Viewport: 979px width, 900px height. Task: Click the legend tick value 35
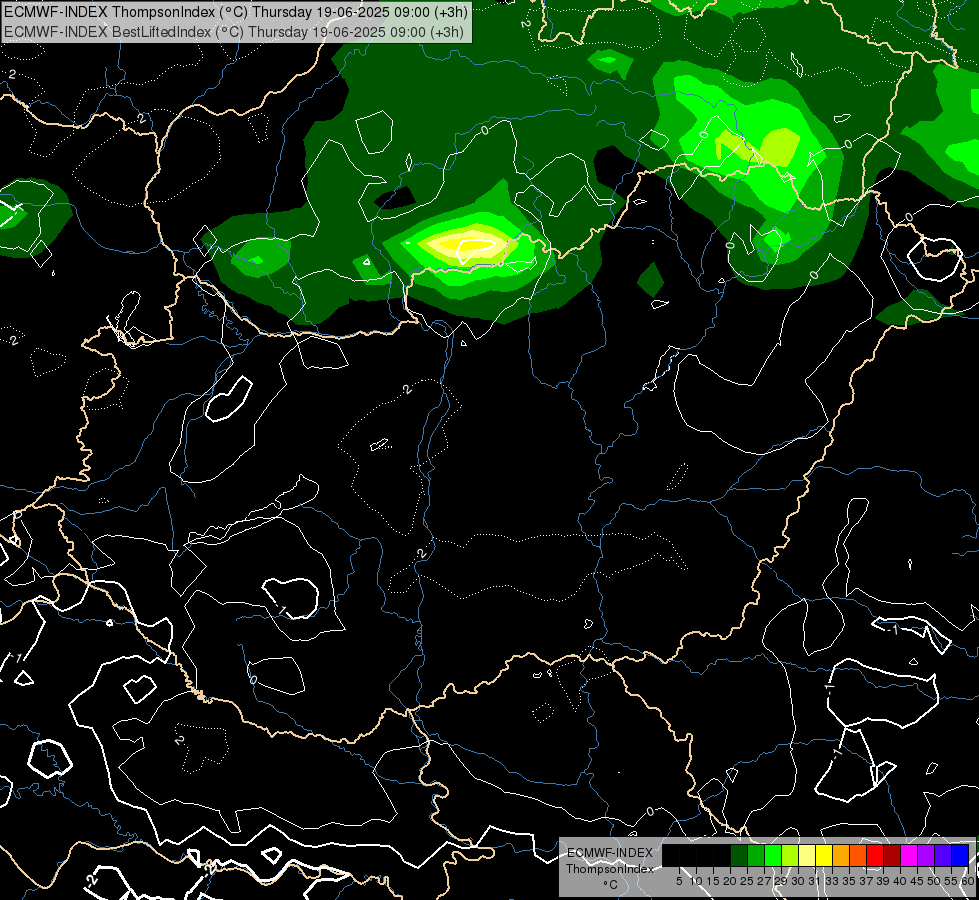pos(849,881)
